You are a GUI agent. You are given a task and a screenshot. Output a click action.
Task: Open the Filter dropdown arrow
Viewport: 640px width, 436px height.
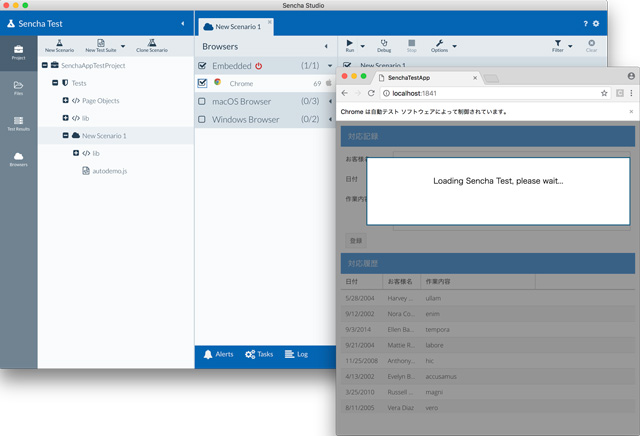[570, 46]
